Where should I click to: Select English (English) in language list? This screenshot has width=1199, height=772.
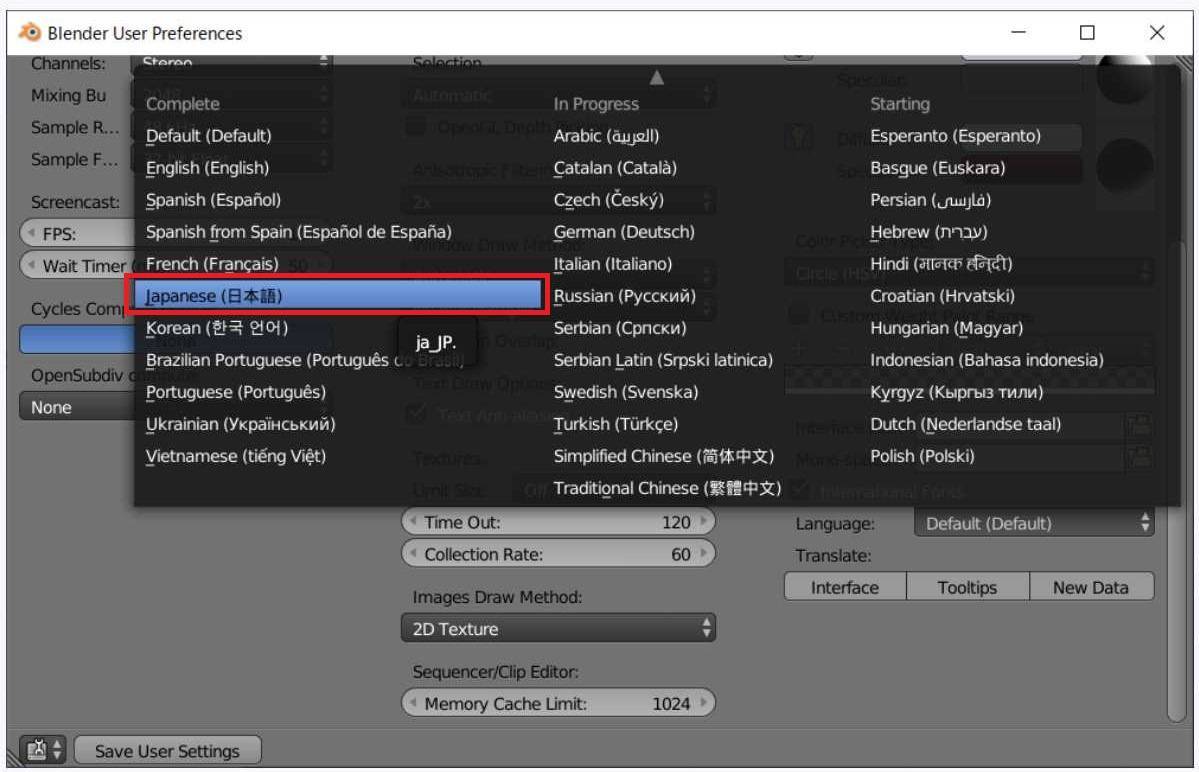point(207,167)
